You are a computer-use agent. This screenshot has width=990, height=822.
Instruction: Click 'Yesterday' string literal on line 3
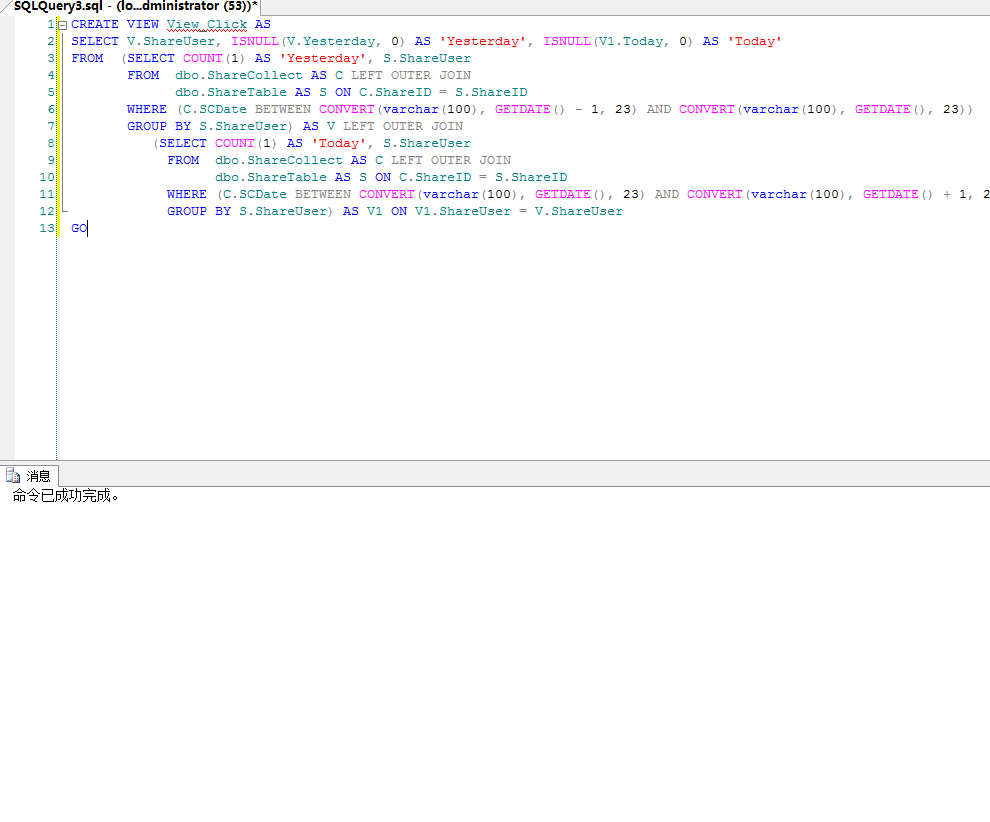tap(323, 59)
